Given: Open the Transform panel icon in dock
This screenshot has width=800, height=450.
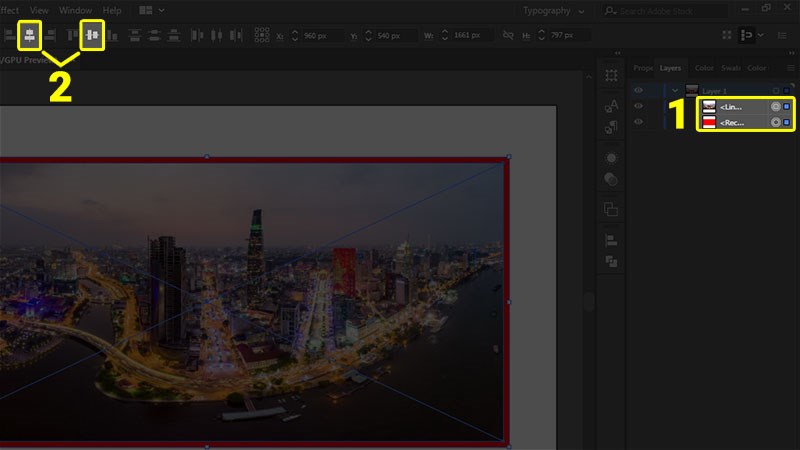Looking at the screenshot, I should 611,75.
